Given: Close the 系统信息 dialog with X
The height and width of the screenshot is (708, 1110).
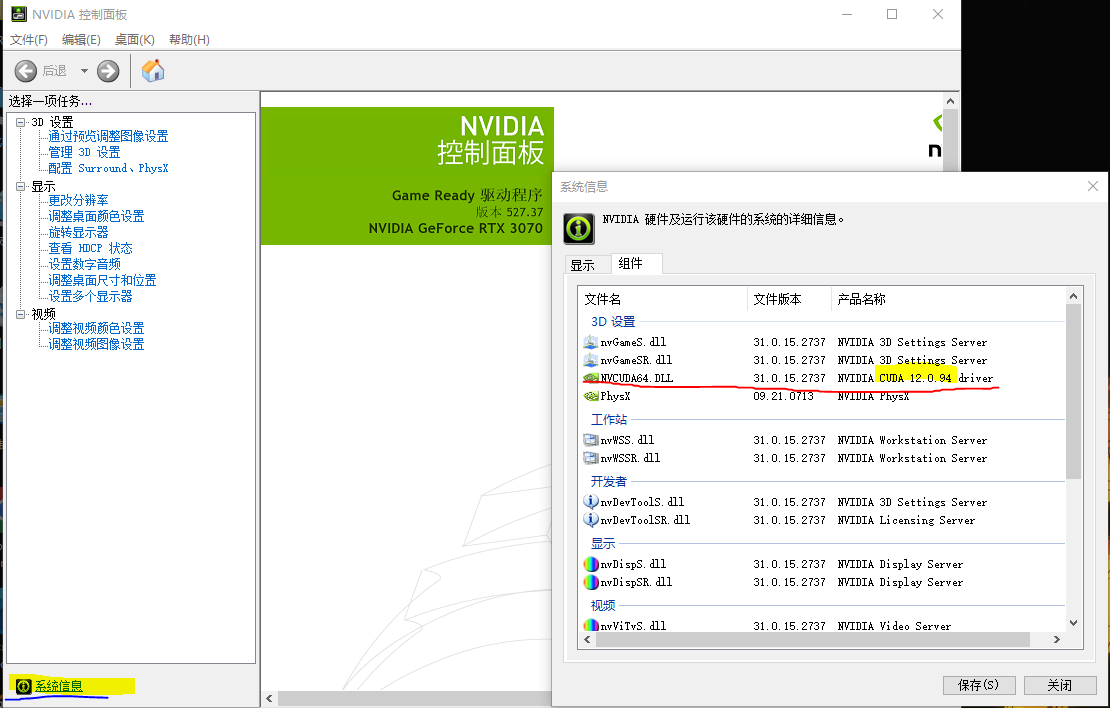Looking at the screenshot, I should [1093, 186].
